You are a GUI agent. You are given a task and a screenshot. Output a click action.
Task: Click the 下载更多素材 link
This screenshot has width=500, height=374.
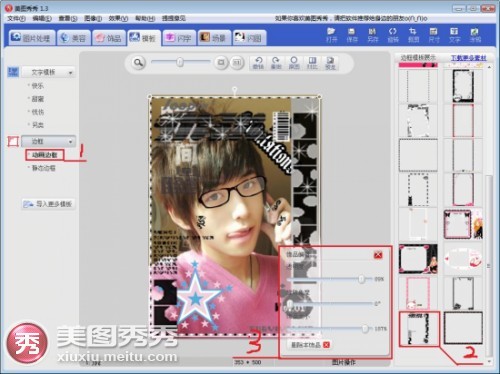(x=469, y=58)
